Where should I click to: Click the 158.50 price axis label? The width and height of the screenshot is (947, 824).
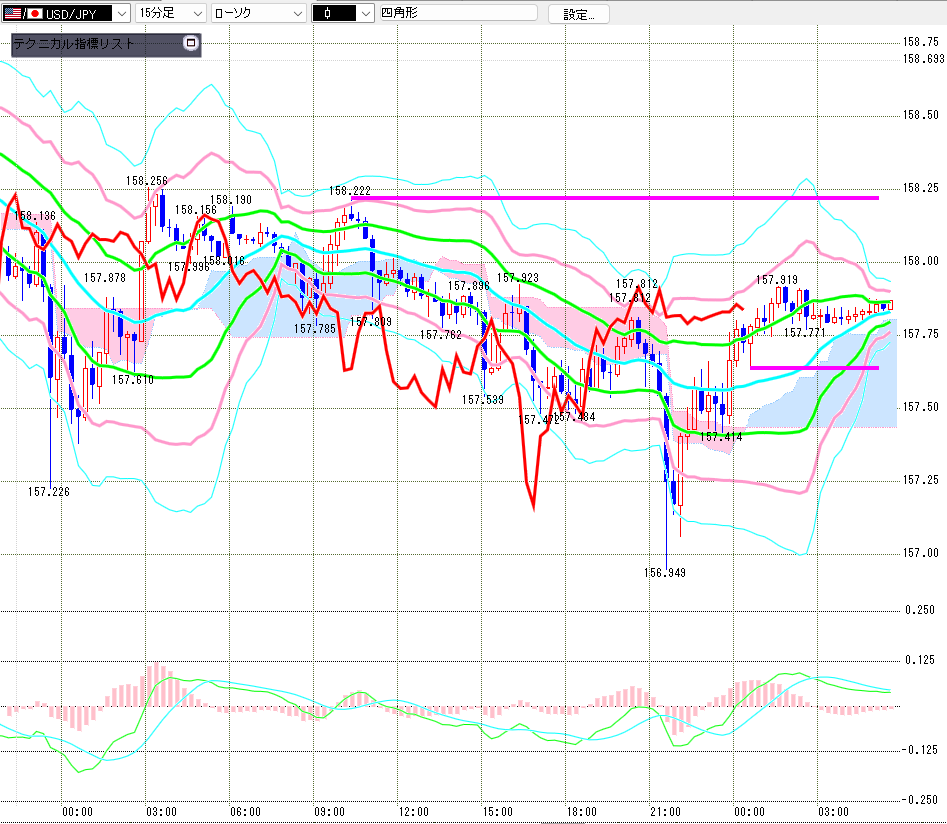pos(921,115)
